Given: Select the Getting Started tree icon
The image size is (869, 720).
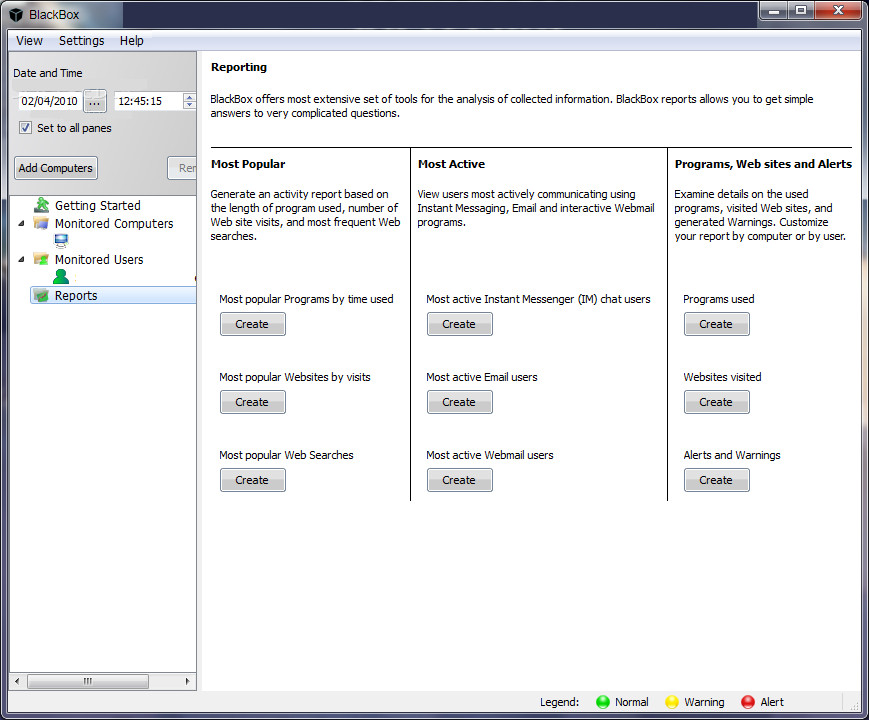Looking at the screenshot, I should point(42,205).
